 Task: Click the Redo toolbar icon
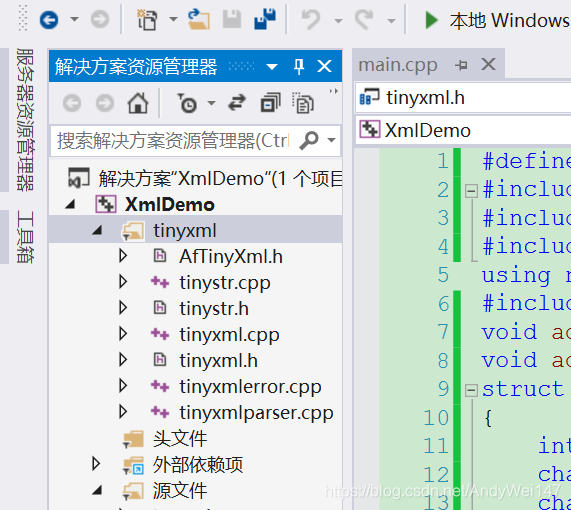[x=364, y=20]
